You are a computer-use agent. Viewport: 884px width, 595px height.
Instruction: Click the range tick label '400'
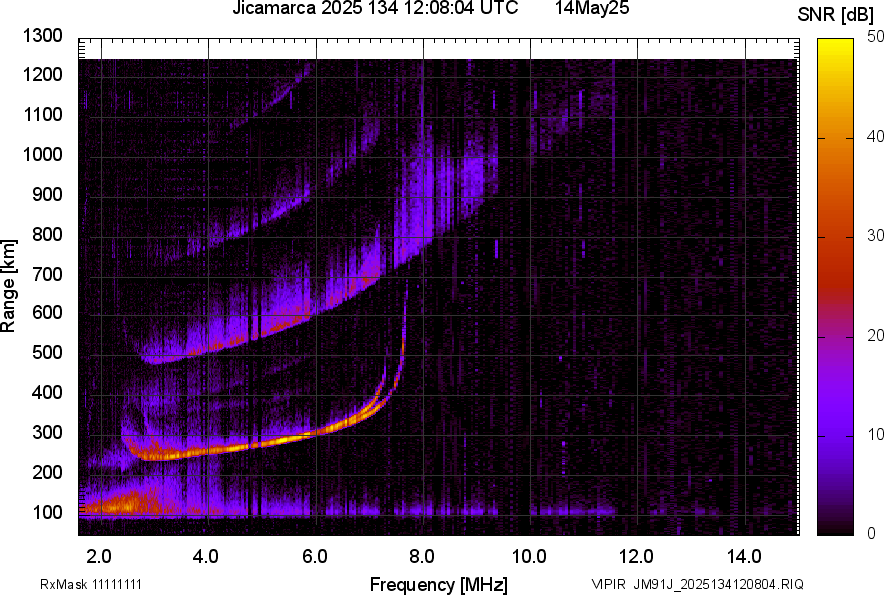[x=47, y=392]
